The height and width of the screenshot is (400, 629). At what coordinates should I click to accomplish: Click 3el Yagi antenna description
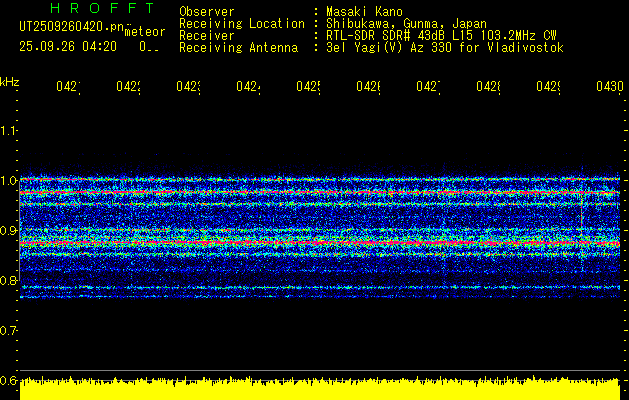coord(445,48)
